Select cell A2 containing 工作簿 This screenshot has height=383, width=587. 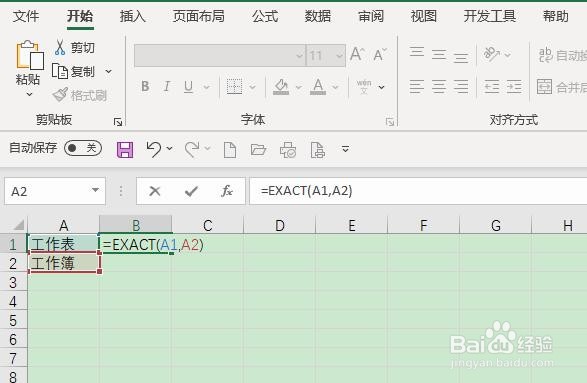[64, 263]
